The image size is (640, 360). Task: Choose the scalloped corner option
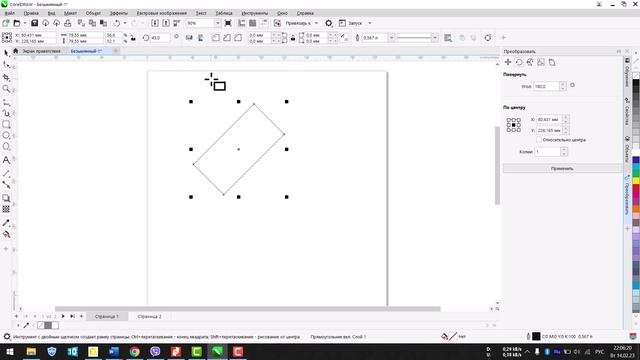tap(227, 38)
